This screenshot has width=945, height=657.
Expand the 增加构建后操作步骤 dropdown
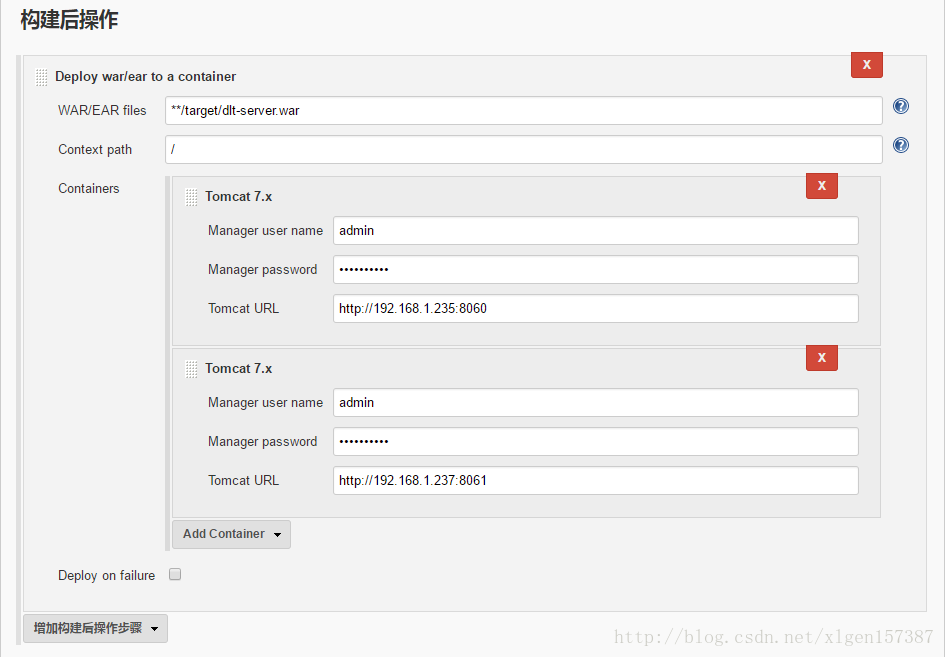pyautogui.click(x=157, y=629)
